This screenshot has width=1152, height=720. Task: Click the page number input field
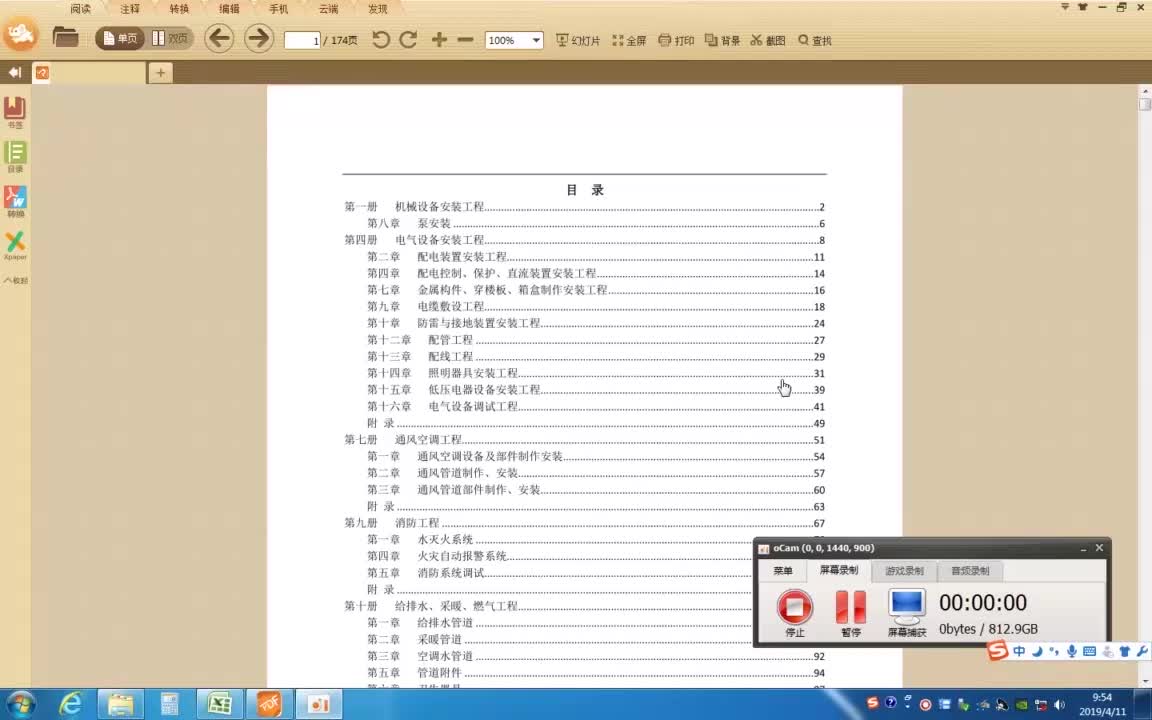click(x=303, y=40)
